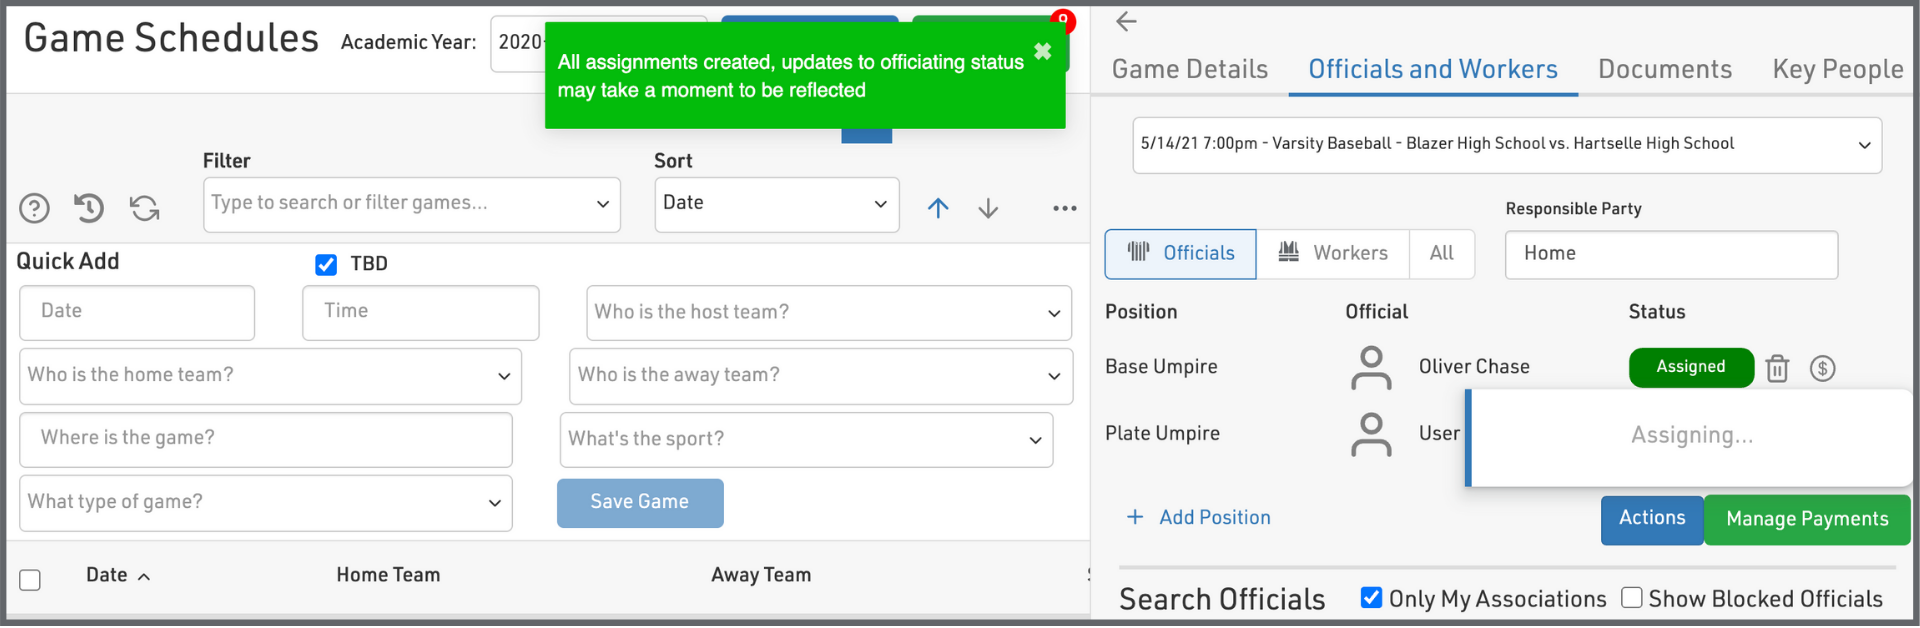Expand the game selection dropdown
The height and width of the screenshot is (628, 1920).
1506,144
